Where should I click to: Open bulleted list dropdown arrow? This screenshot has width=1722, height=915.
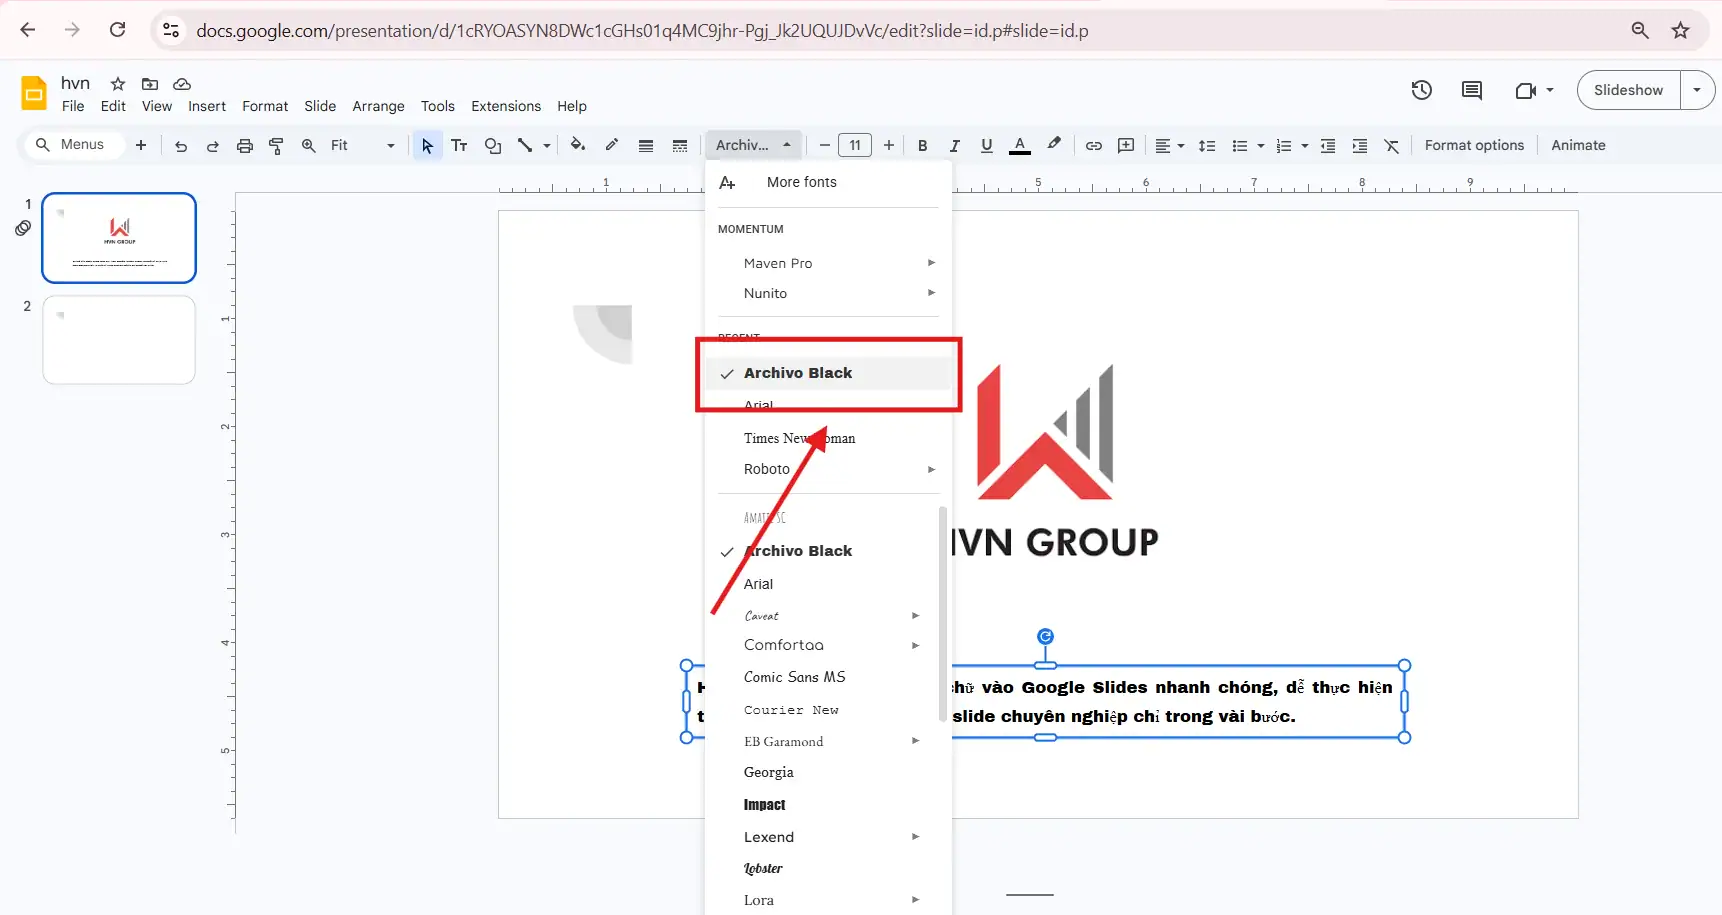point(1261,146)
